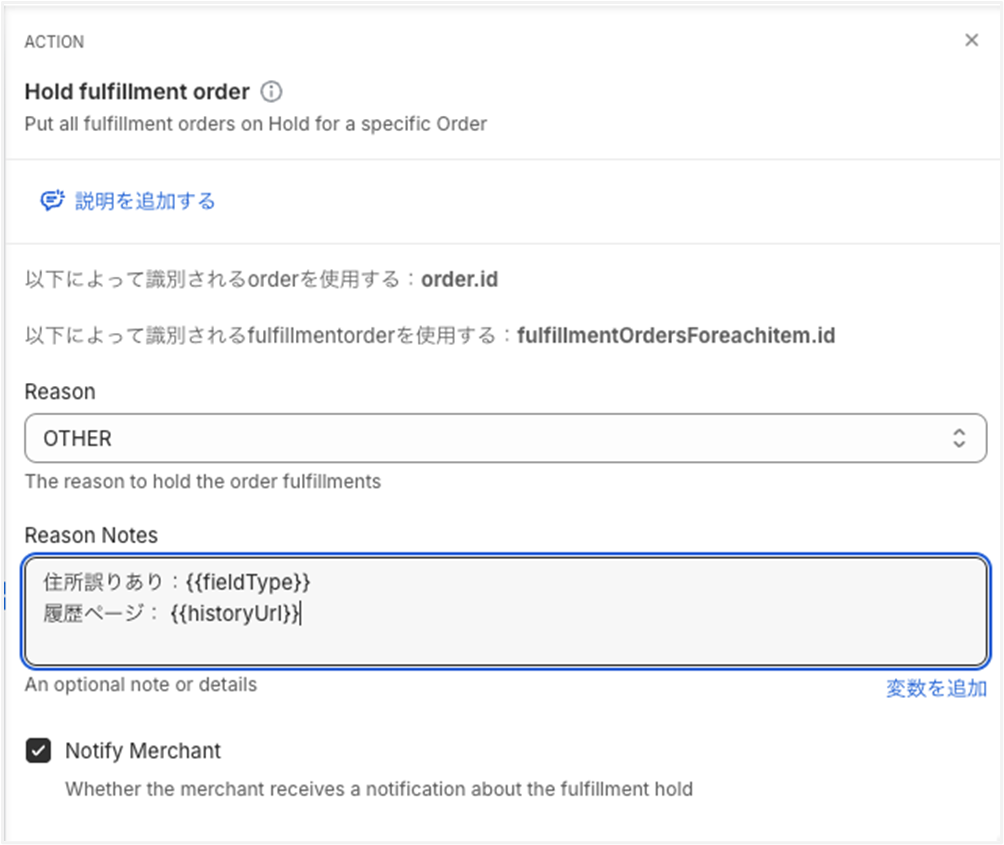Click the speech bubble icon for 説明を追加する

(x=52, y=201)
